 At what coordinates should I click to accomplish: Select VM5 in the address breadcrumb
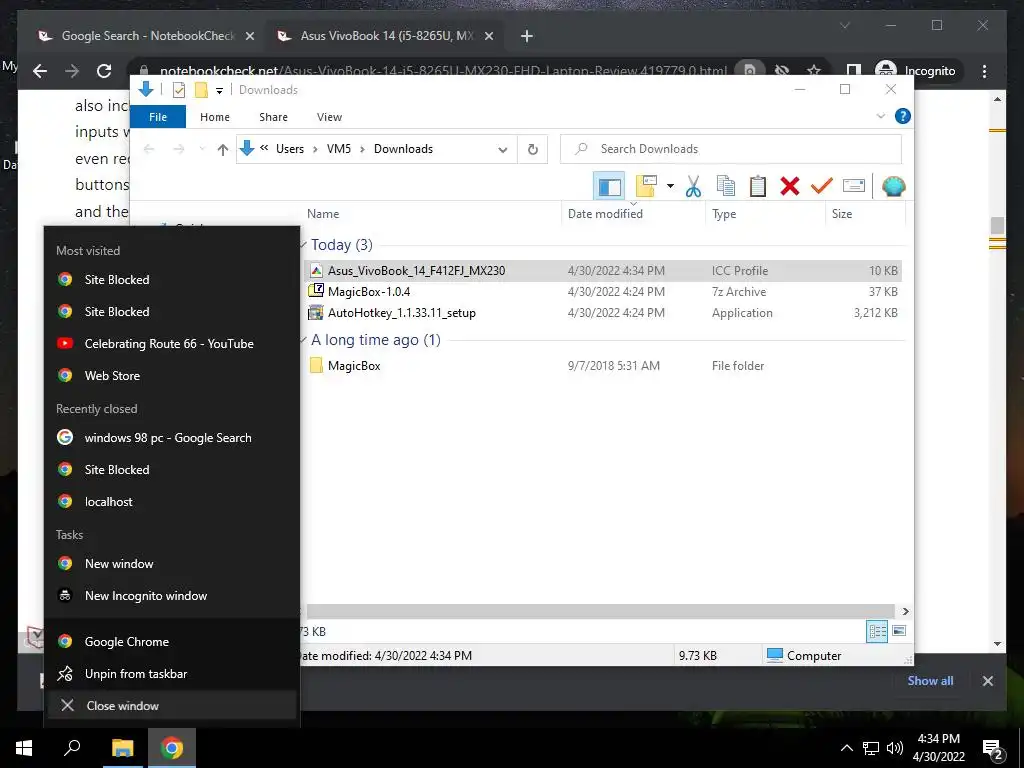point(339,149)
